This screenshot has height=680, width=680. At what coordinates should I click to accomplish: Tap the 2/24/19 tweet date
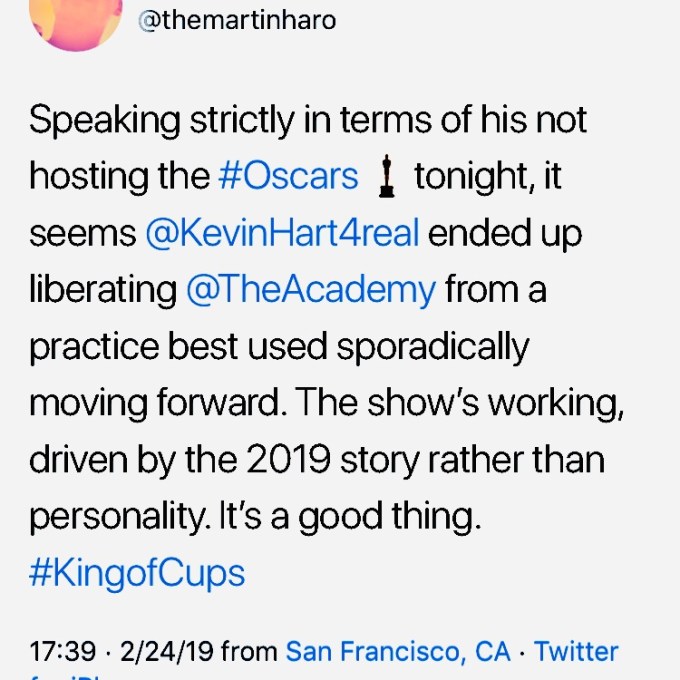tap(166, 652)
